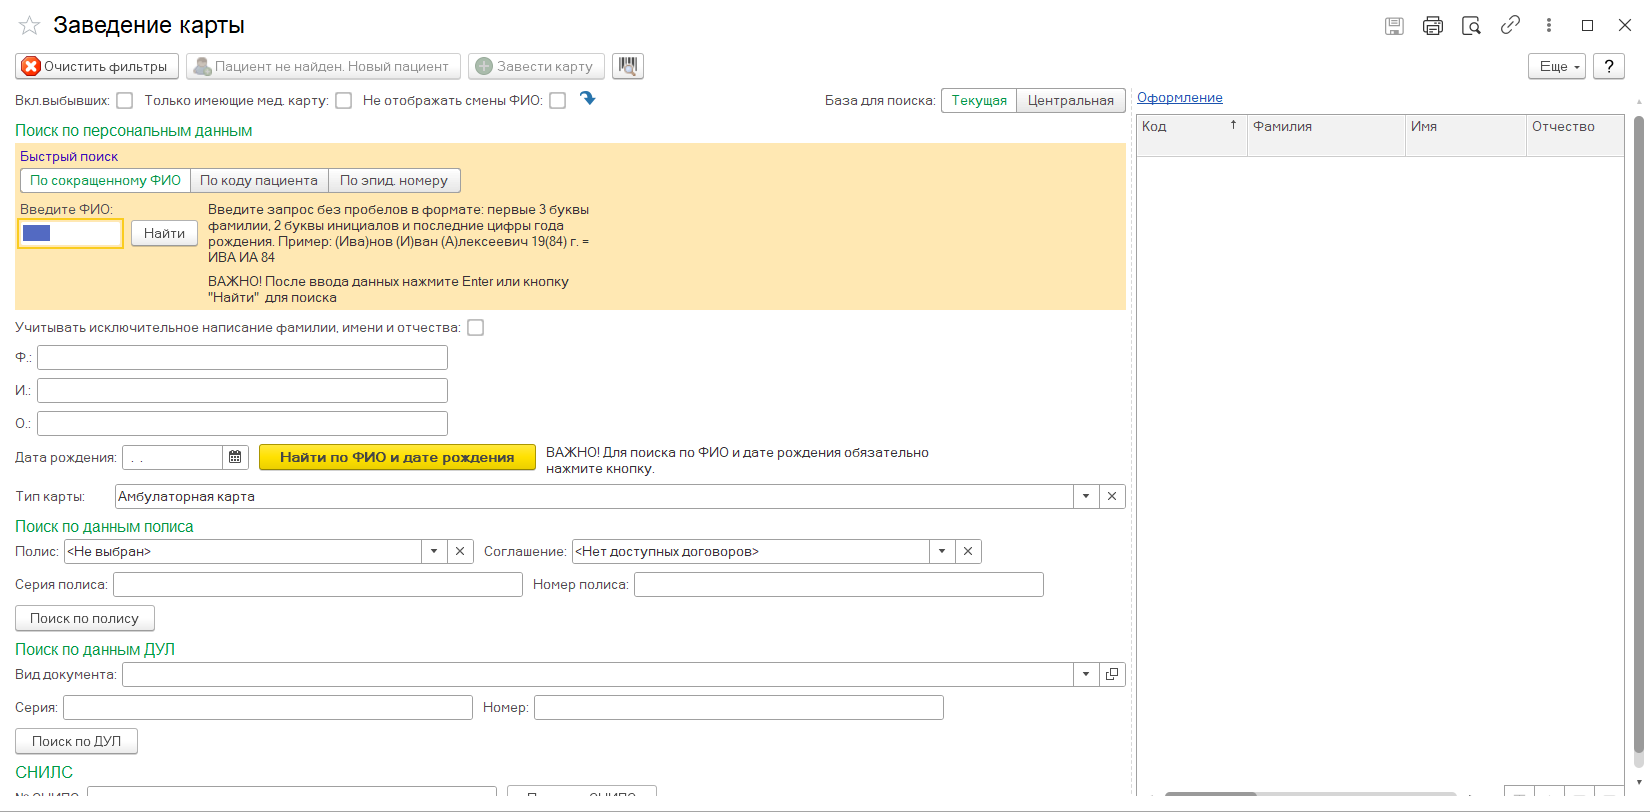The width and height of the screenshot is (1650, 812).
Task: Click the barcode scanner icon
Action: coord(627,66)
